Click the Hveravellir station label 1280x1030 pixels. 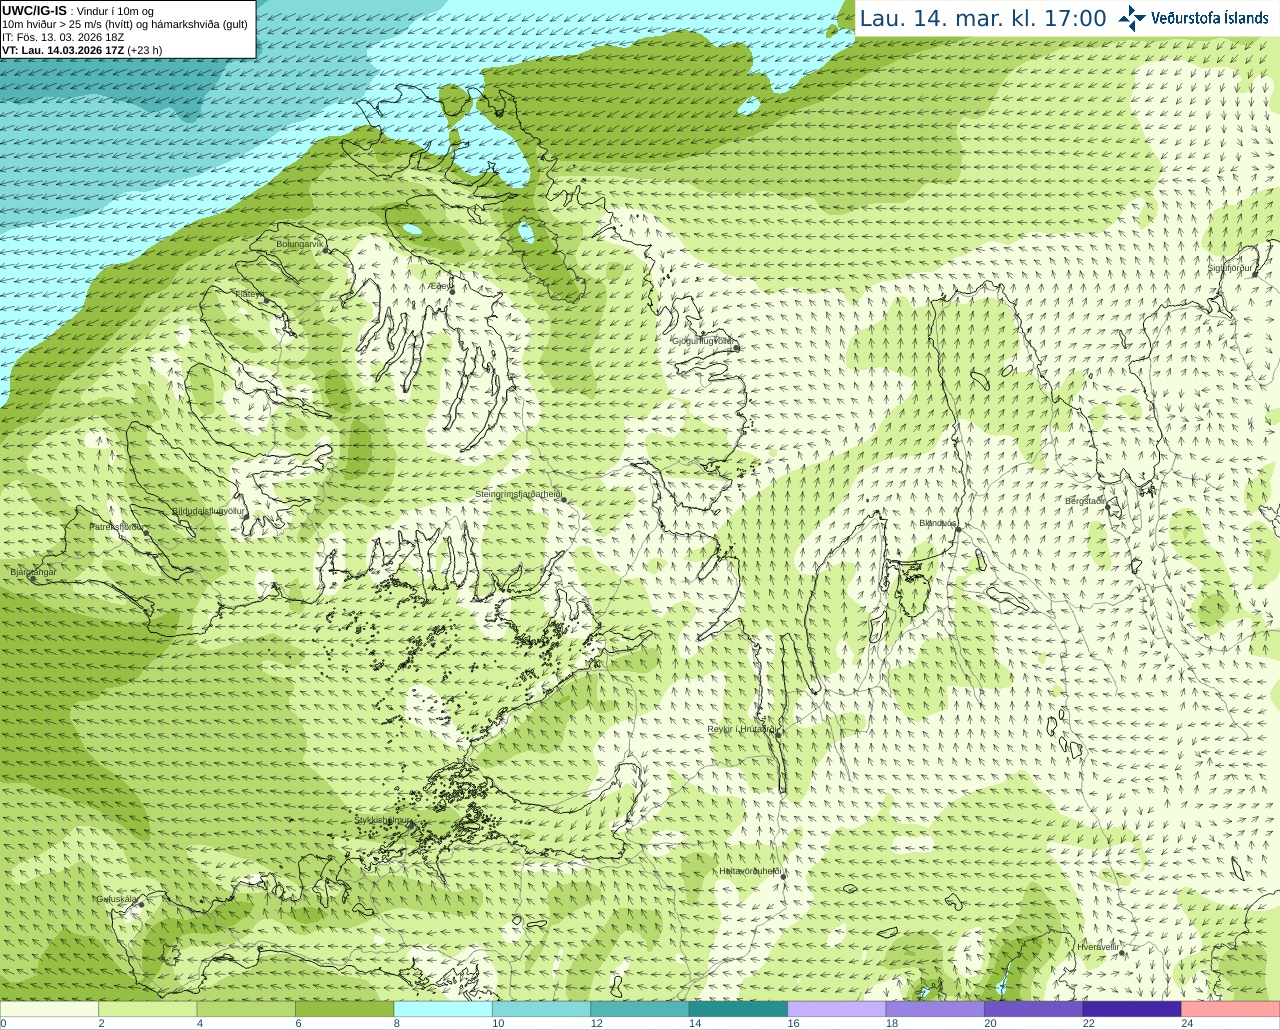pos(1097,946)
